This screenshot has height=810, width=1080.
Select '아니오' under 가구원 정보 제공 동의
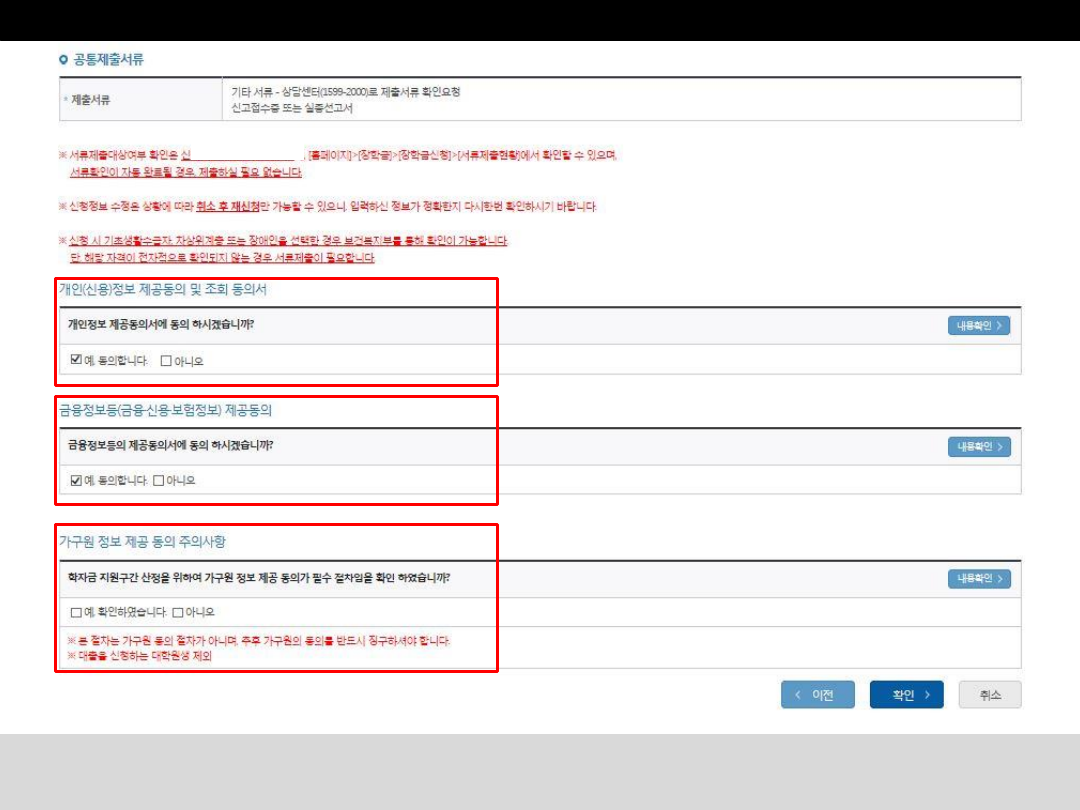point(178,612)
